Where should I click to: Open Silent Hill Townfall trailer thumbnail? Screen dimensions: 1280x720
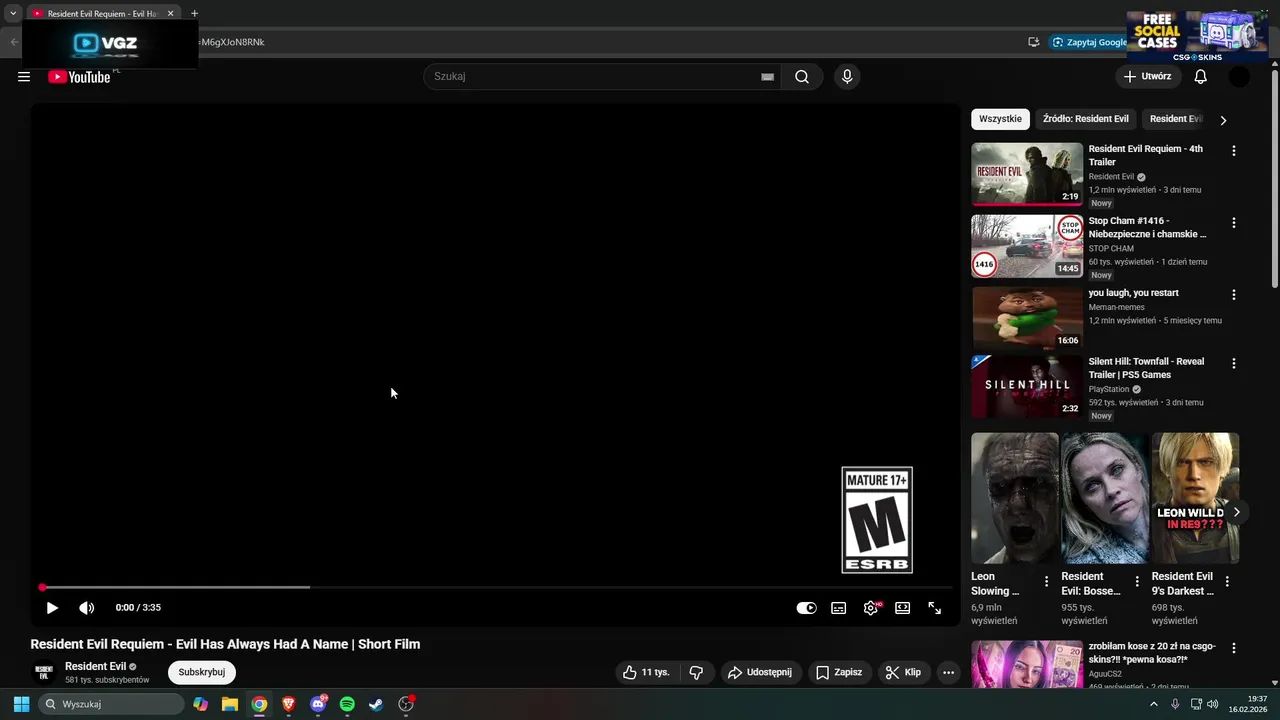pos(1027,387)
